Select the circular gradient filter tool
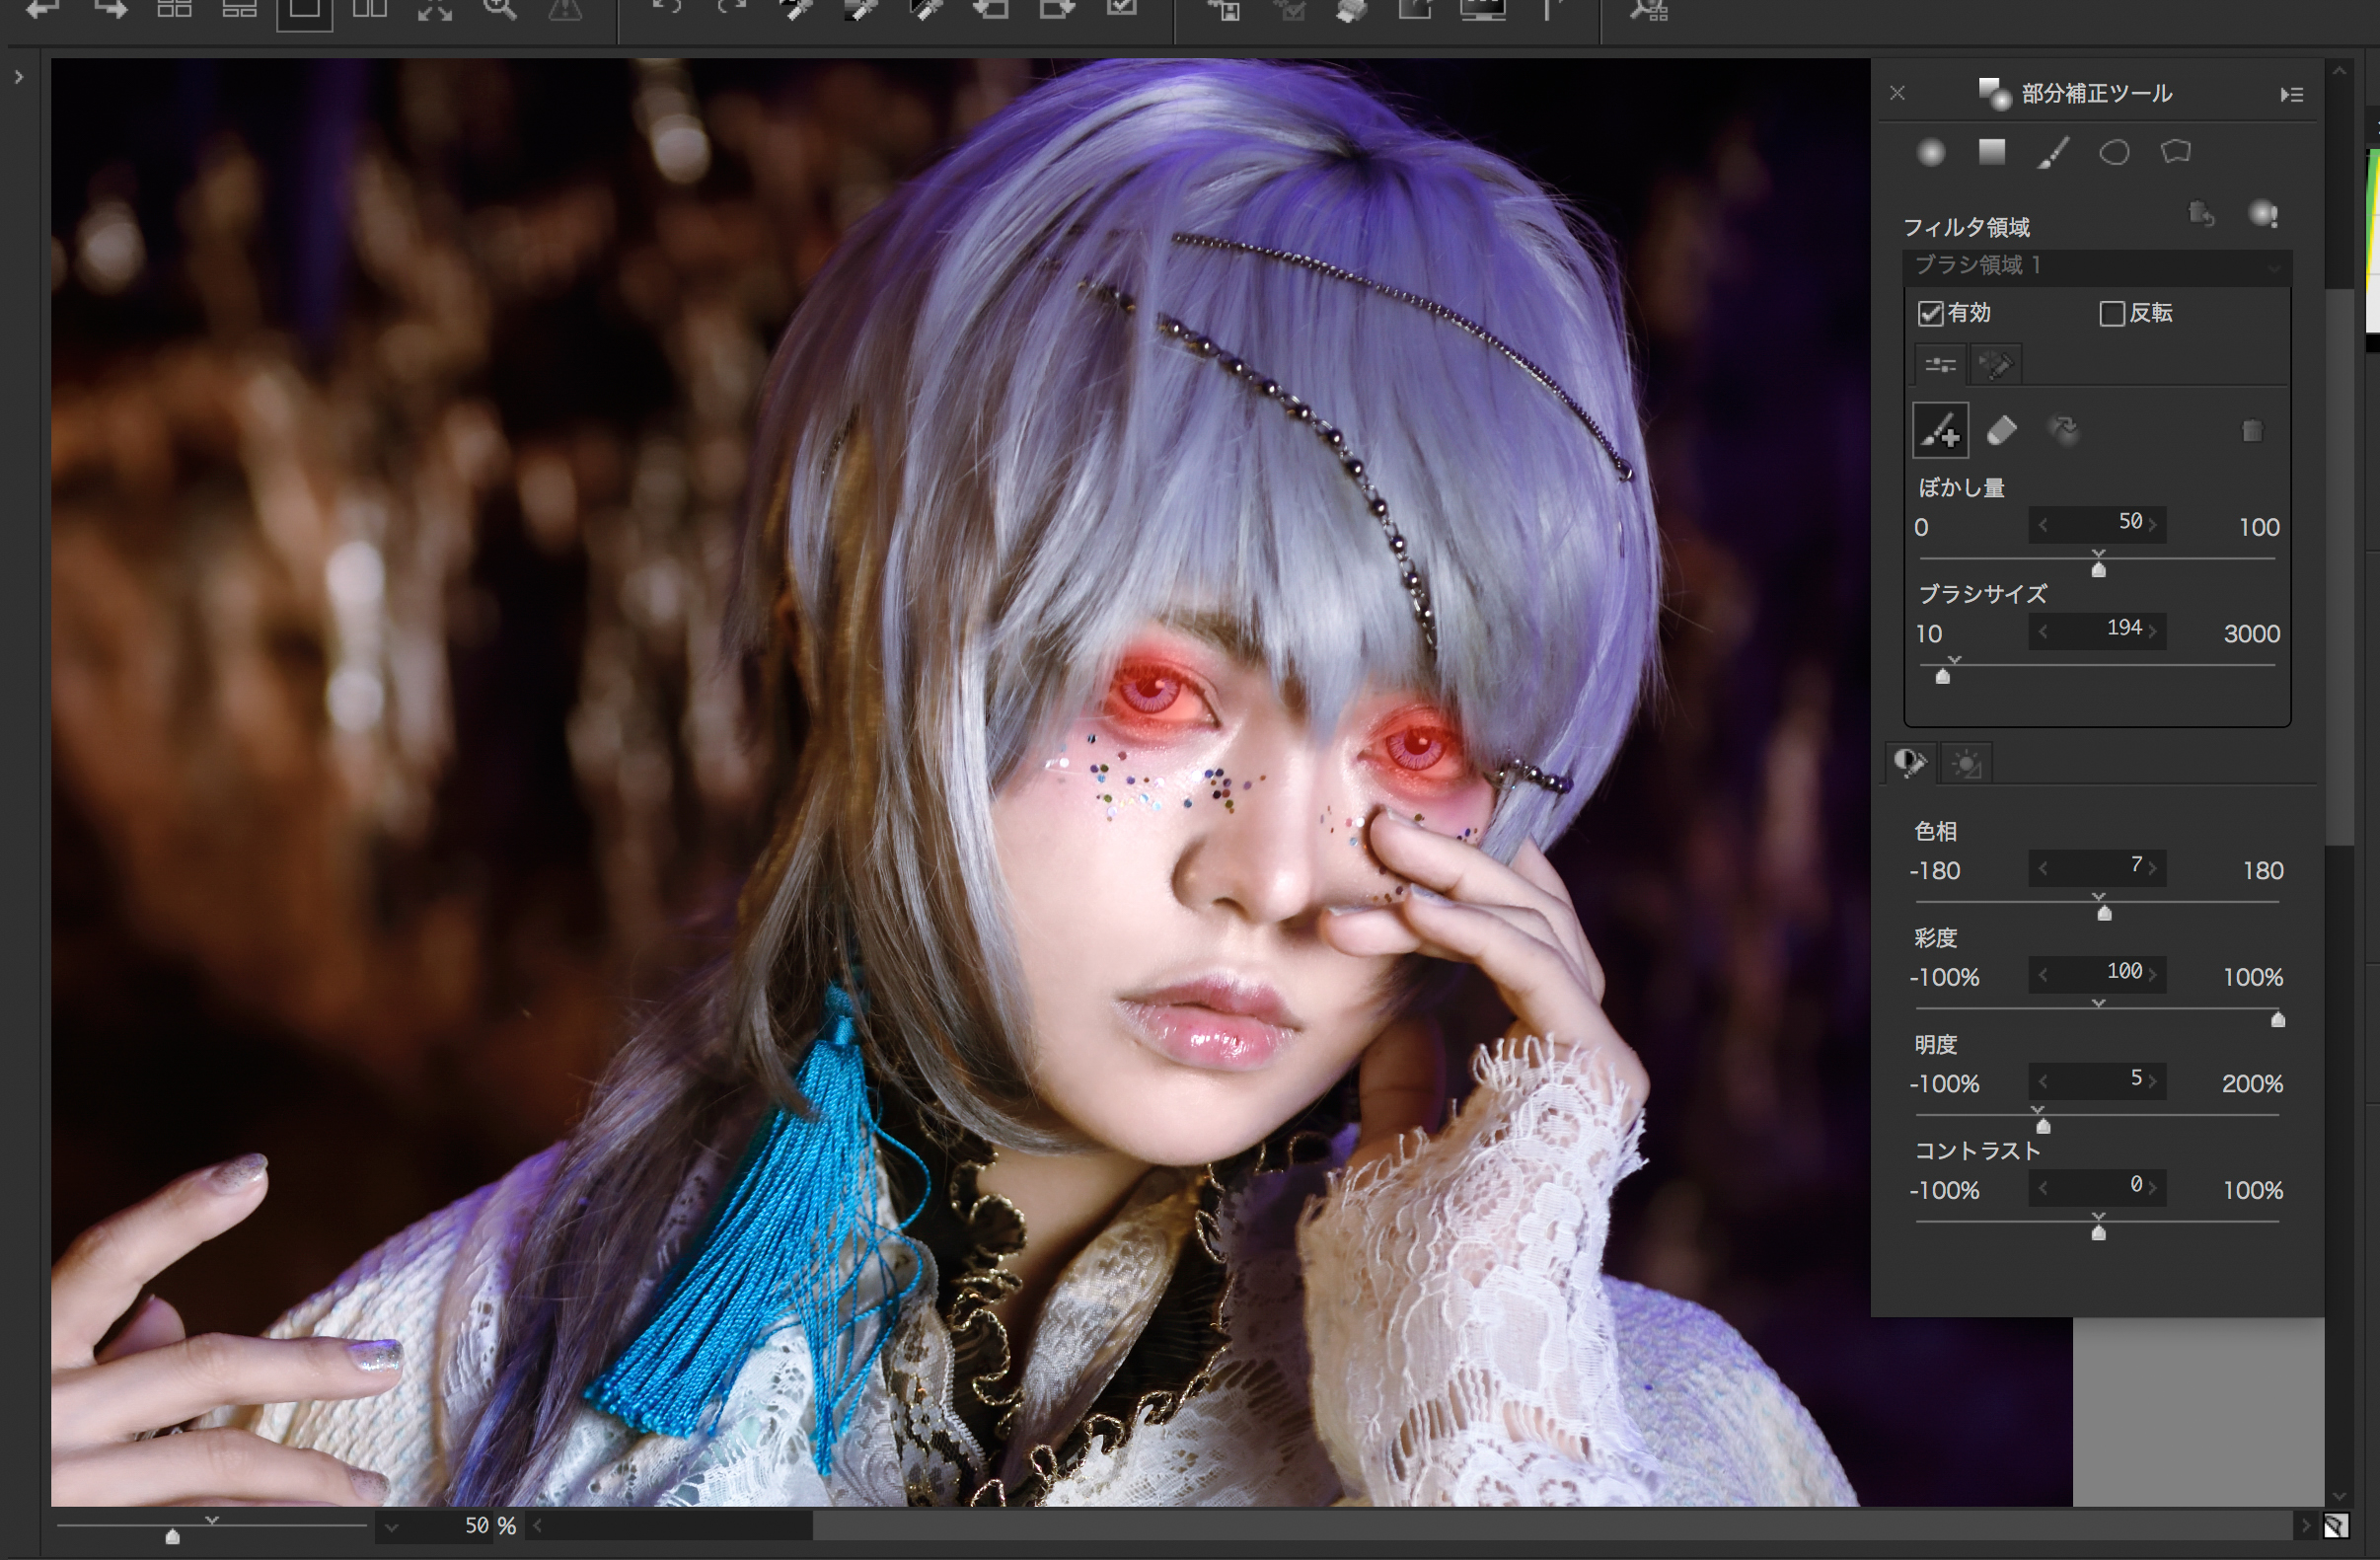 [x=1930, y=152]
